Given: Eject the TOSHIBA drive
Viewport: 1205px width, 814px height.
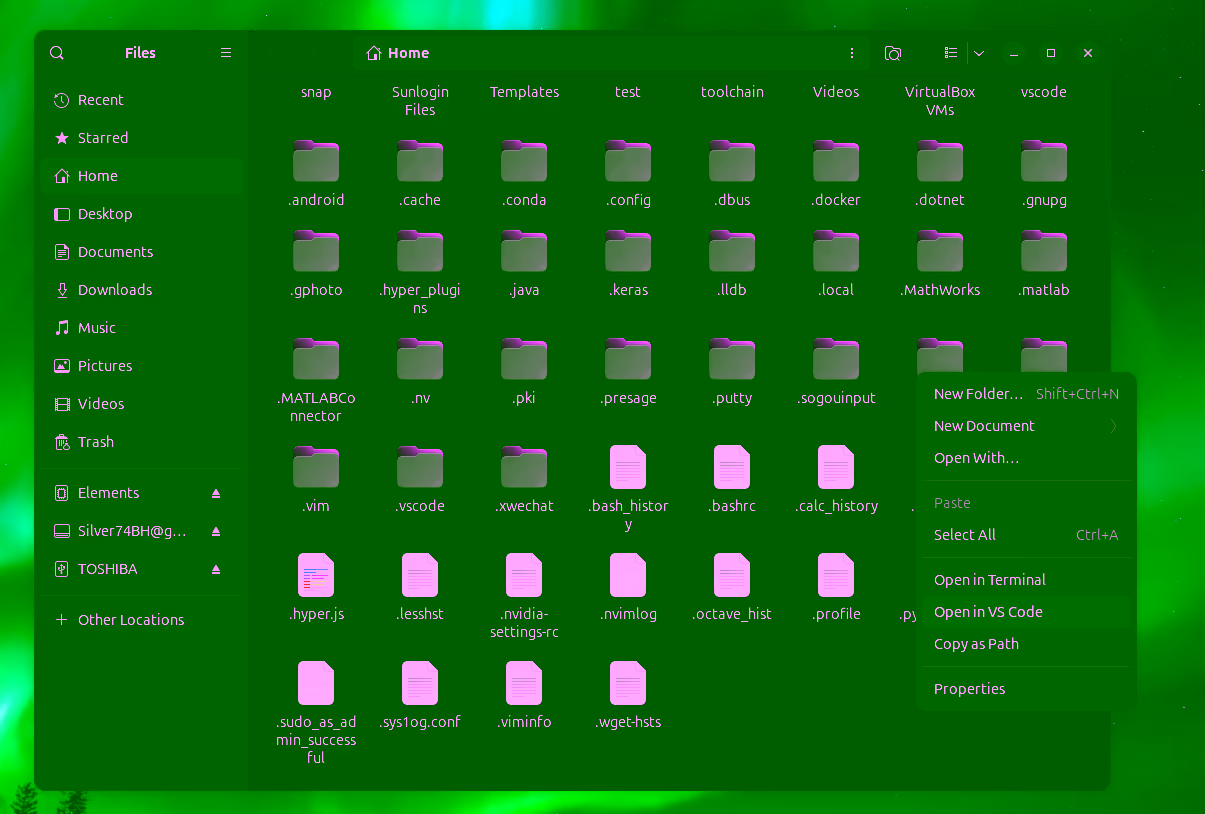Looking at the screenshot, I should [x=216, y=569].
